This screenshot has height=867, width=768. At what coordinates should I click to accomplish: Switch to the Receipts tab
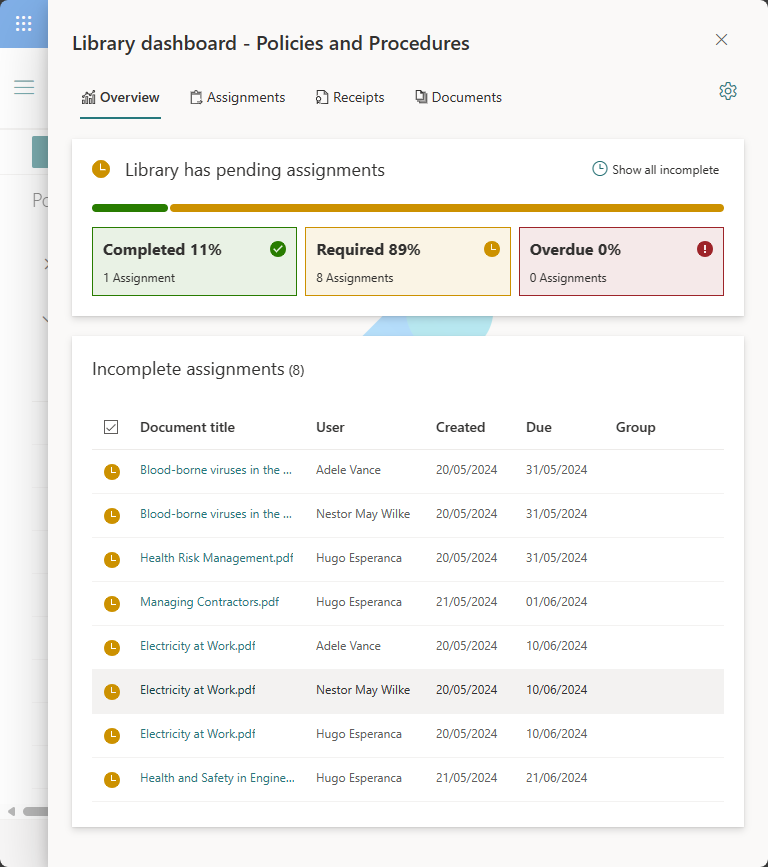click(349, 97)
